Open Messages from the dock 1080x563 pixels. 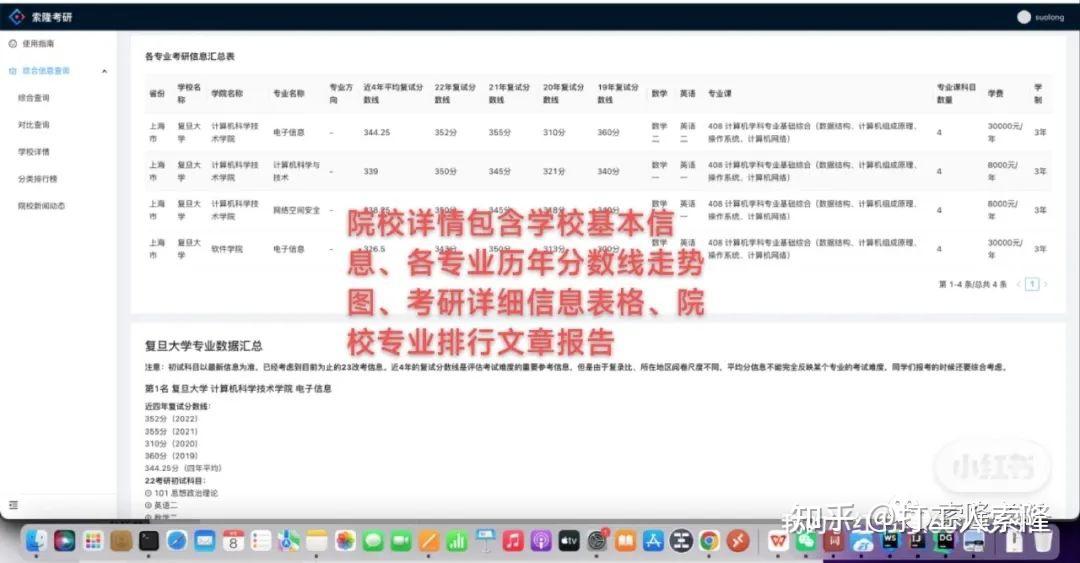373,541
